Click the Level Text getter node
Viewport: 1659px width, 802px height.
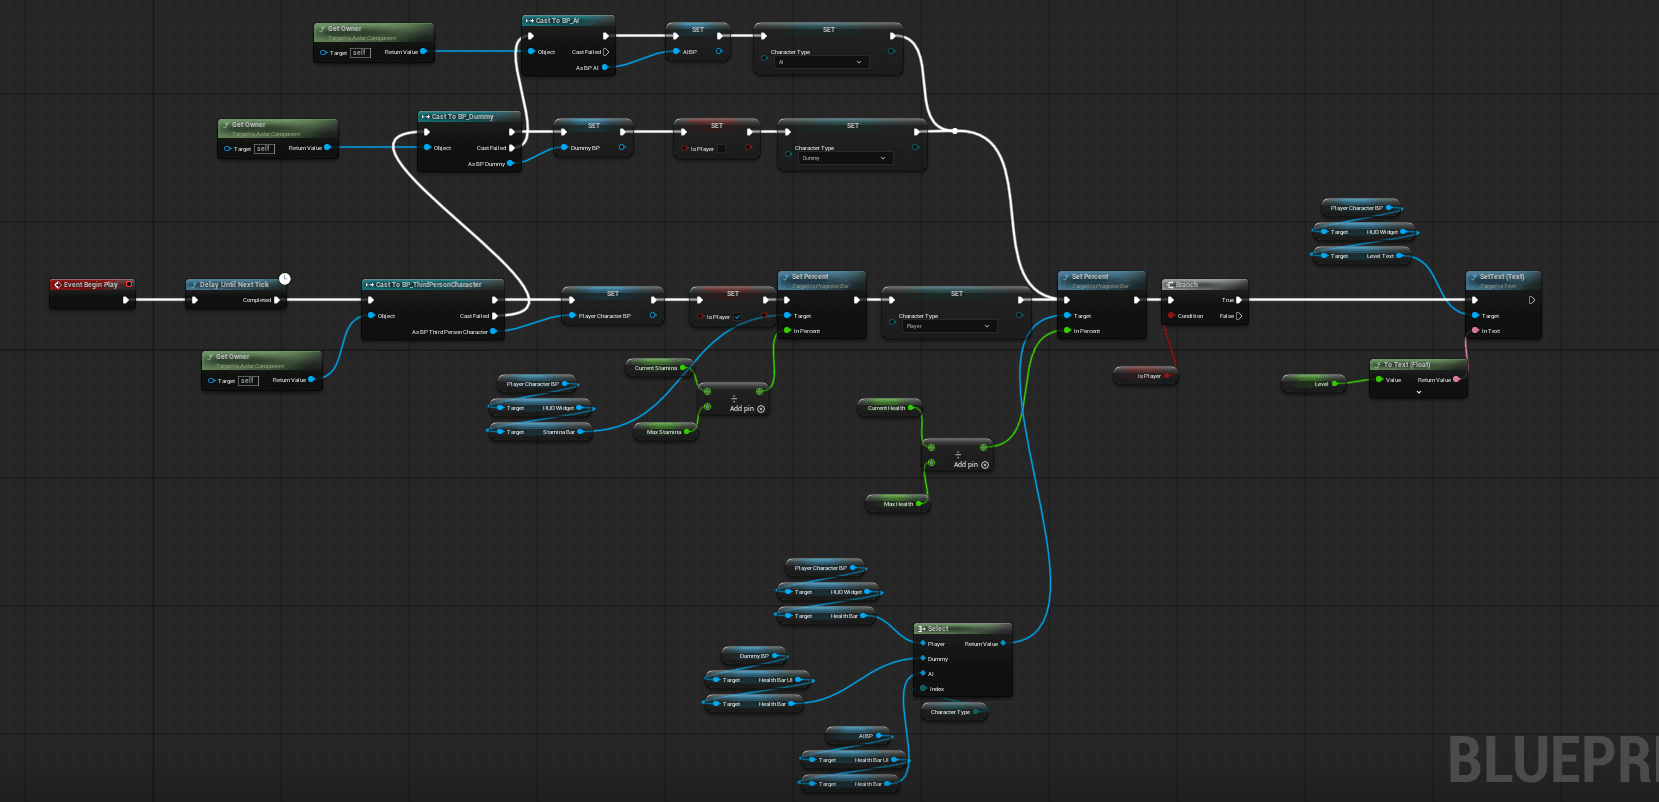[x=1363, y=256]
